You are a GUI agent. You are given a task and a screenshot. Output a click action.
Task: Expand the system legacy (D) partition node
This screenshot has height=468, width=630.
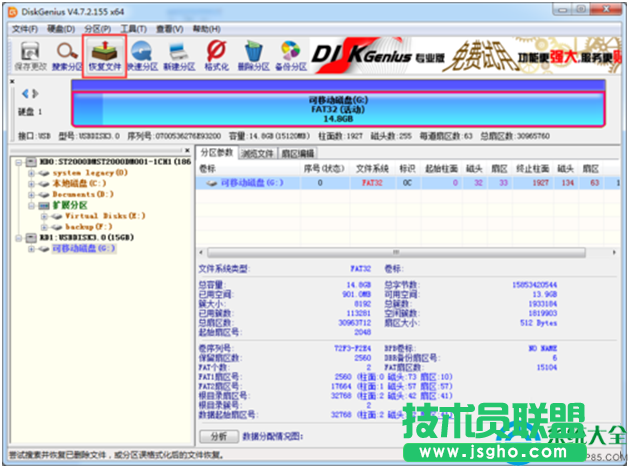coord(31,173)
